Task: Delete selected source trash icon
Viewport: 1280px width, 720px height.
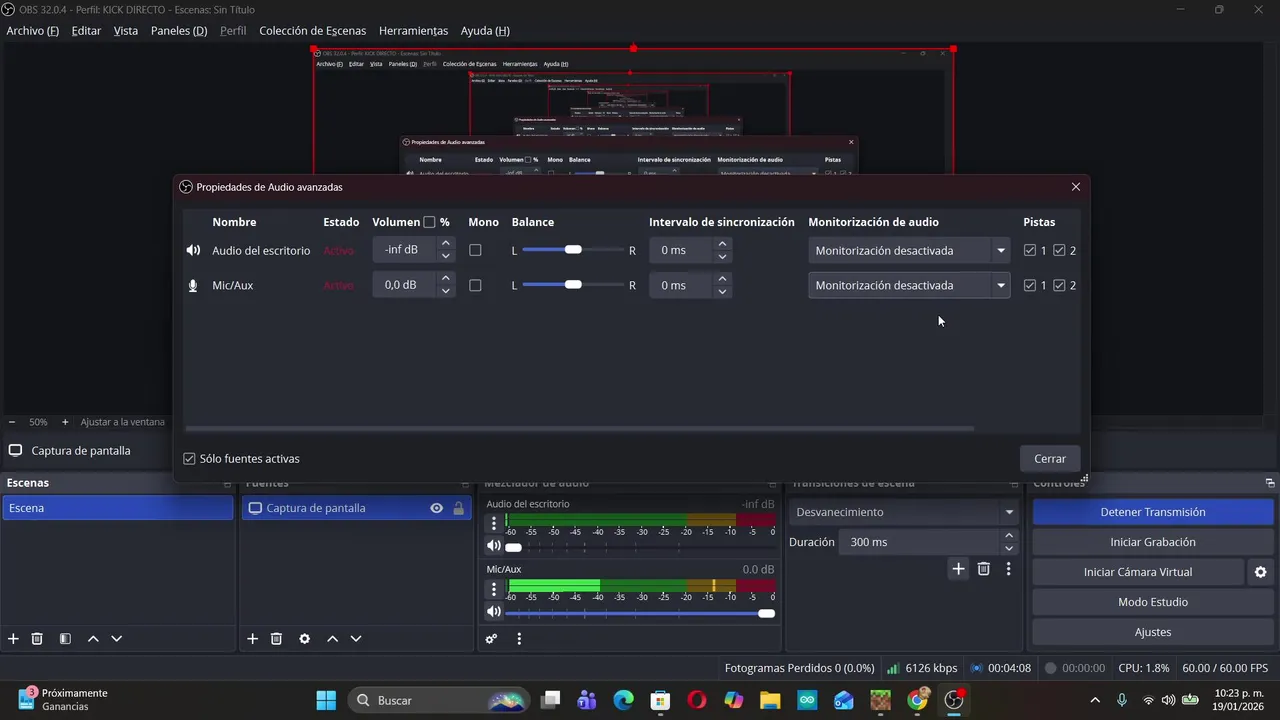Action: click(276, 639)
